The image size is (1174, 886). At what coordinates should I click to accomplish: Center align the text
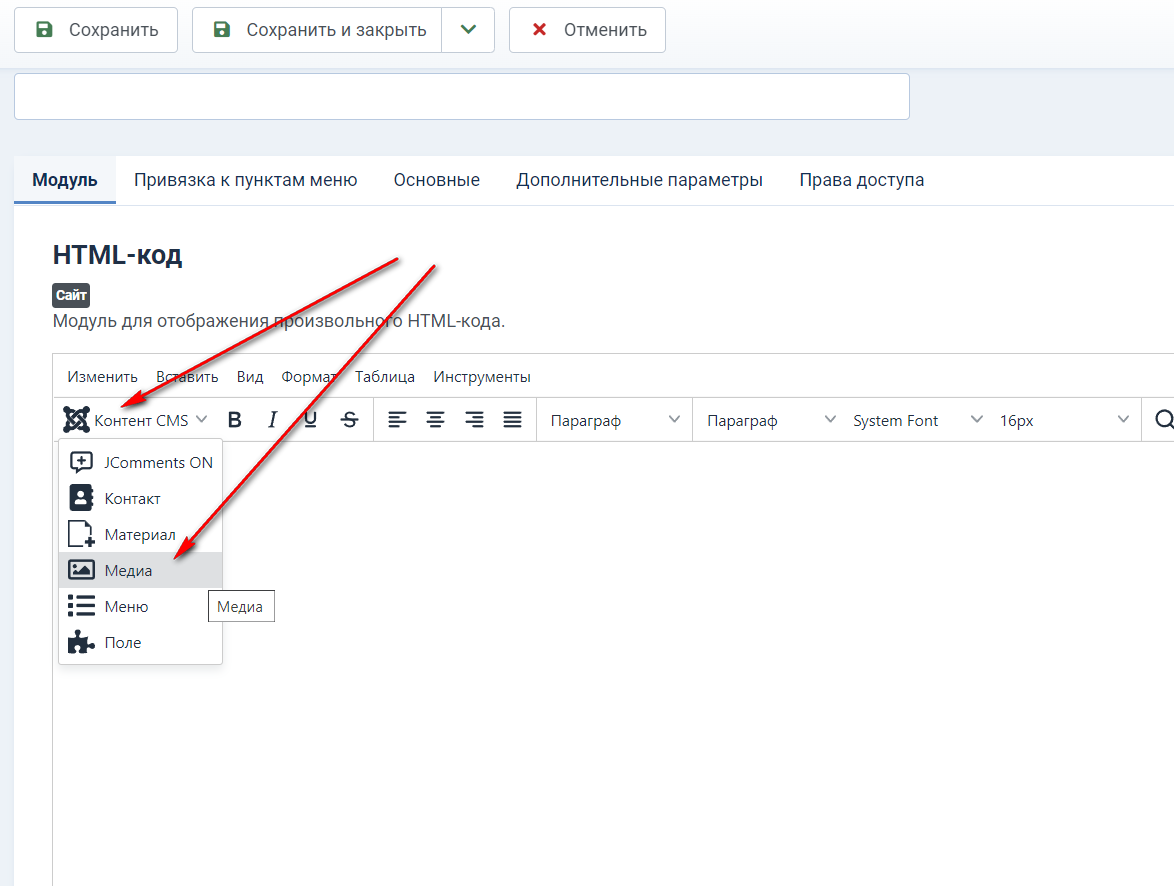point(435,420)
